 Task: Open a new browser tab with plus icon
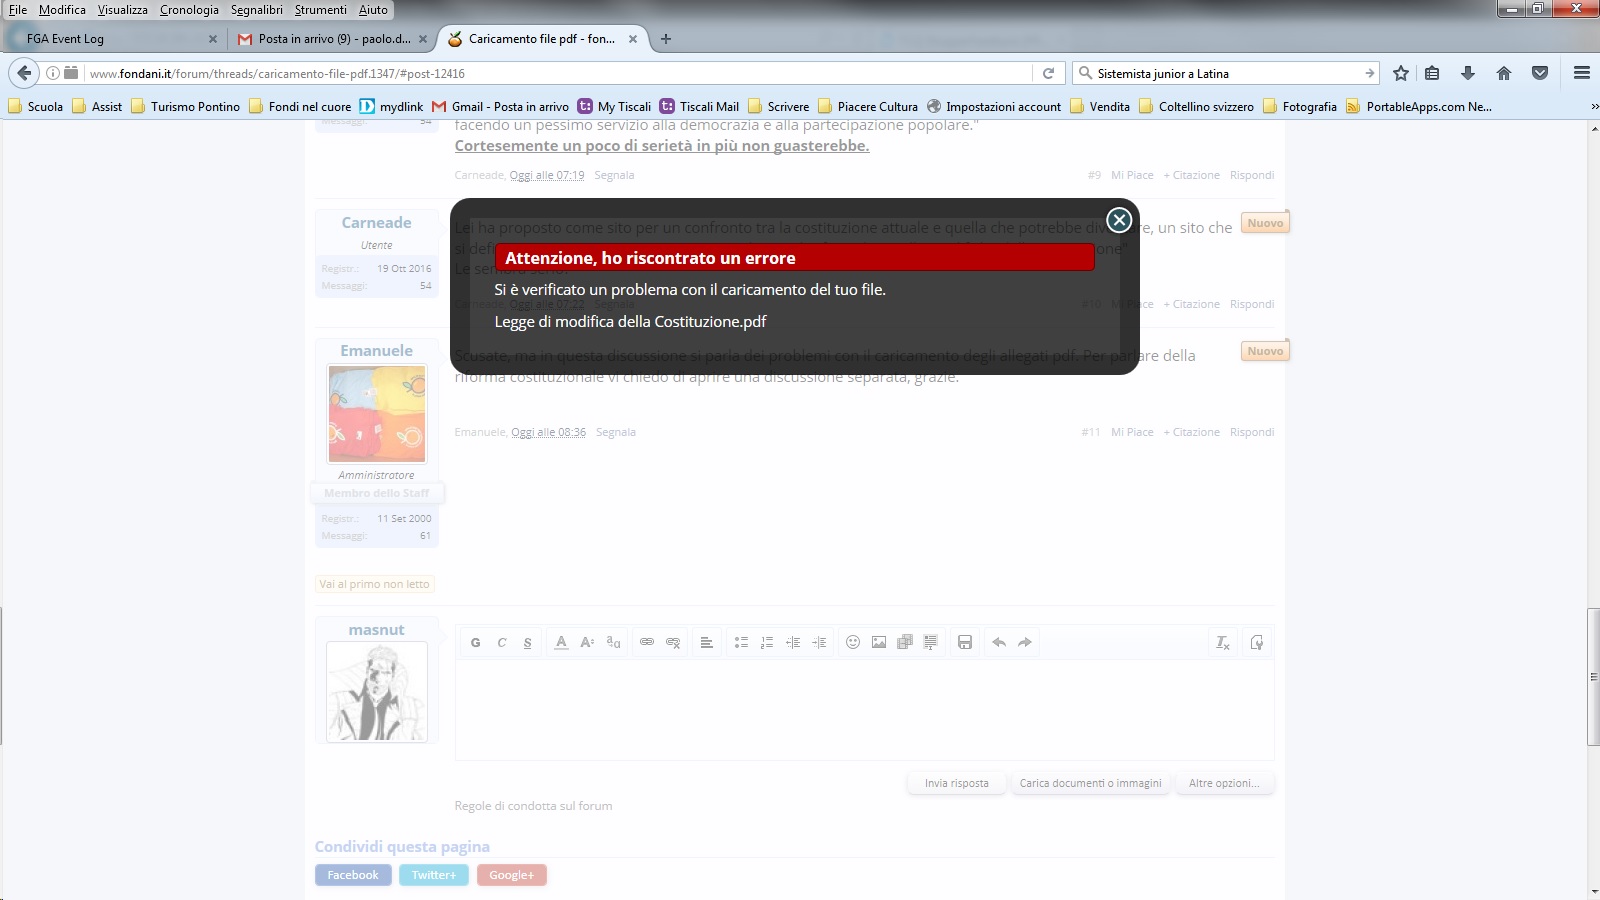(666, 39)
